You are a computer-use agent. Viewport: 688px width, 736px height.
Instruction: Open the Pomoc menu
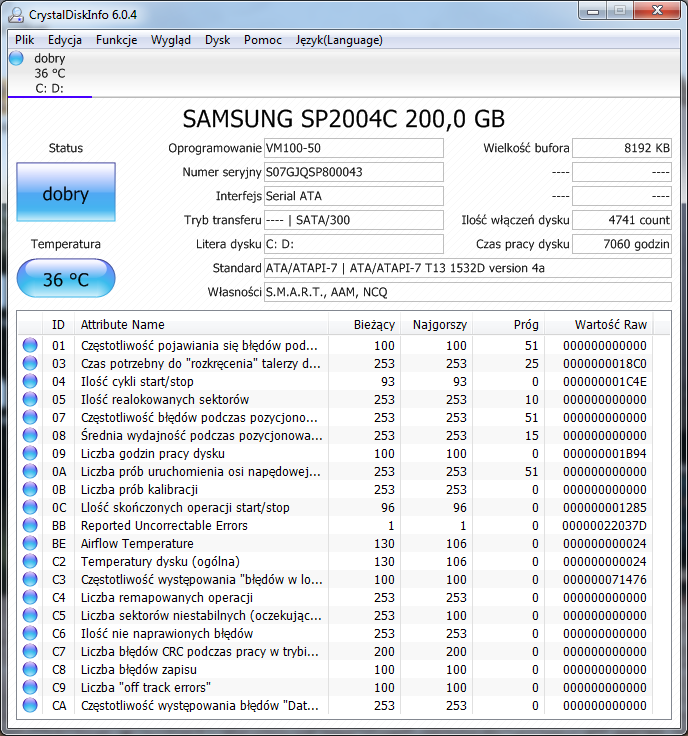(x=263, y=40)
